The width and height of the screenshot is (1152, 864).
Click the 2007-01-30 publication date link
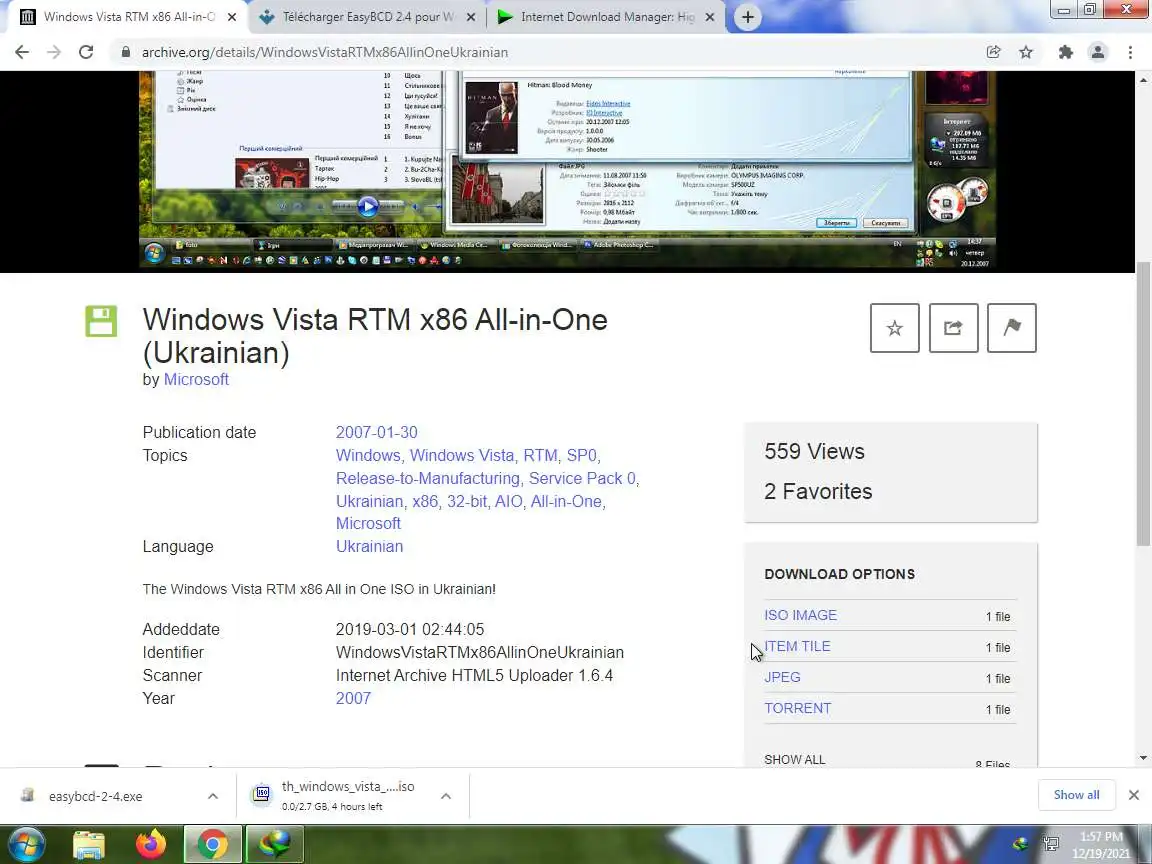click(x=376, y=432)
